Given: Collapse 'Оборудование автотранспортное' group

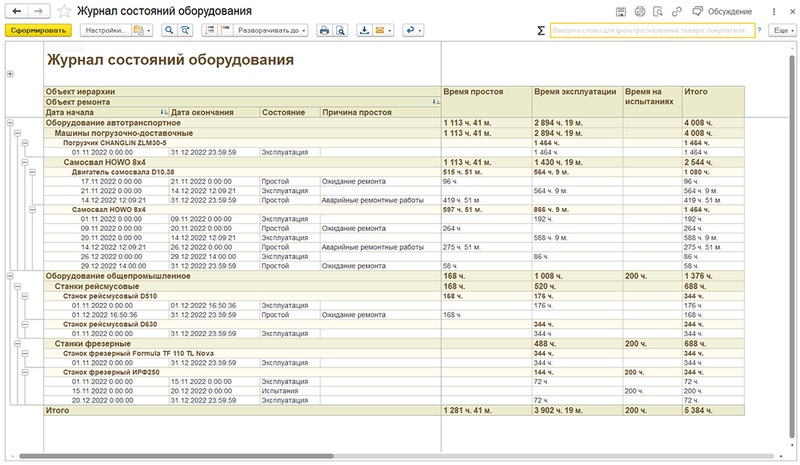Looking at the screenshot, I should coord(9,124).
